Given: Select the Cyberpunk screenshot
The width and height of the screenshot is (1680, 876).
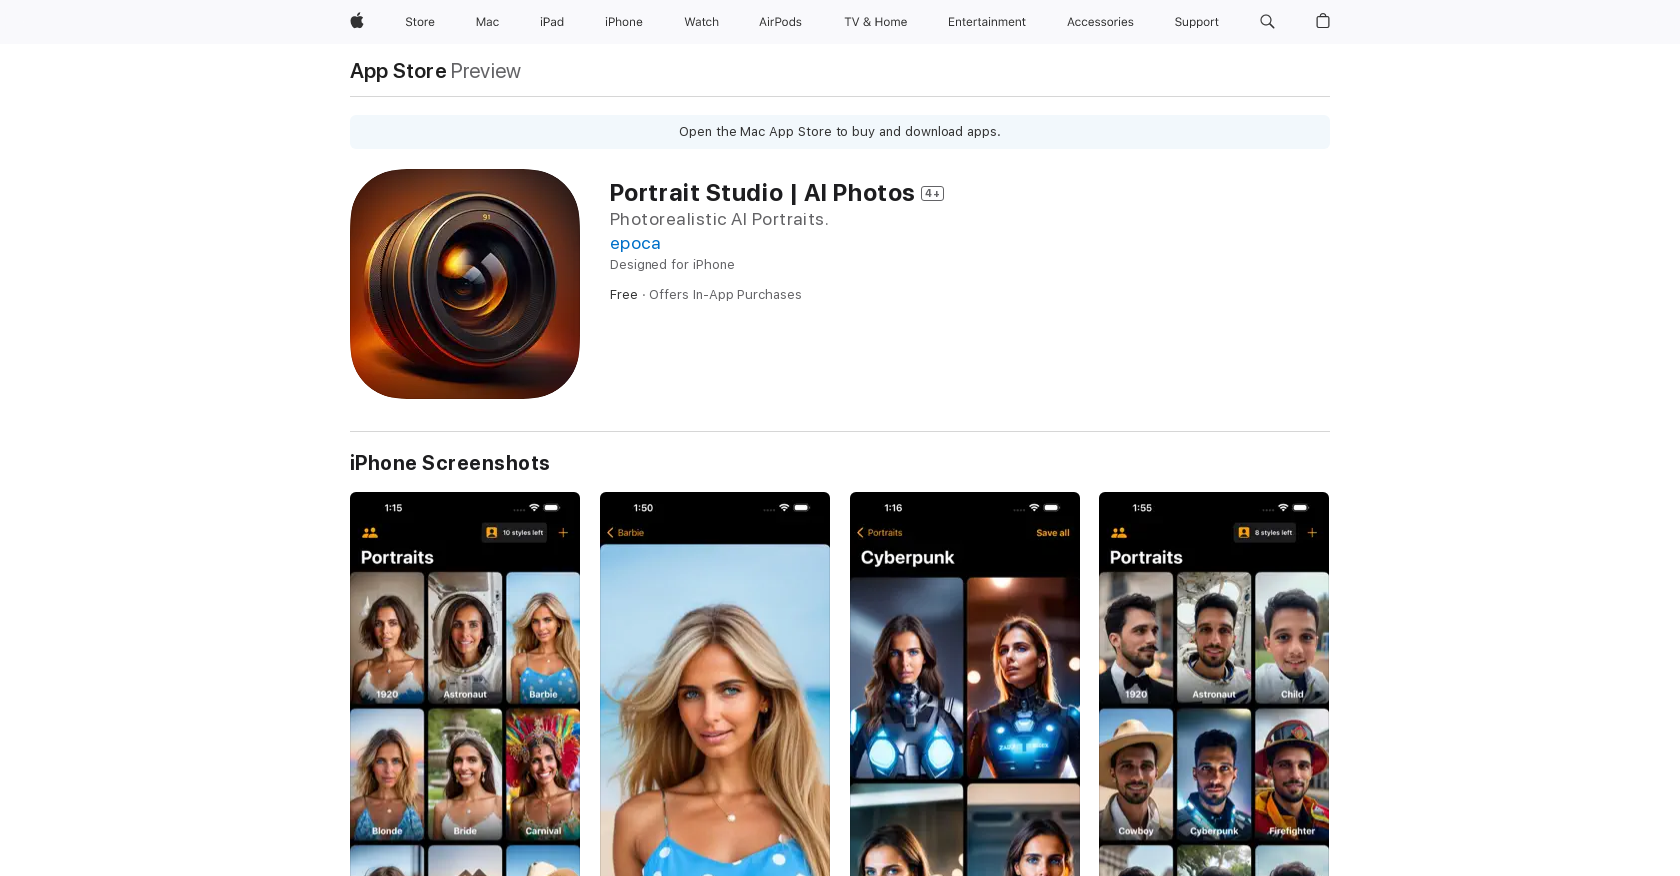Looking at the screenshot, I should [x=965, y=684].
